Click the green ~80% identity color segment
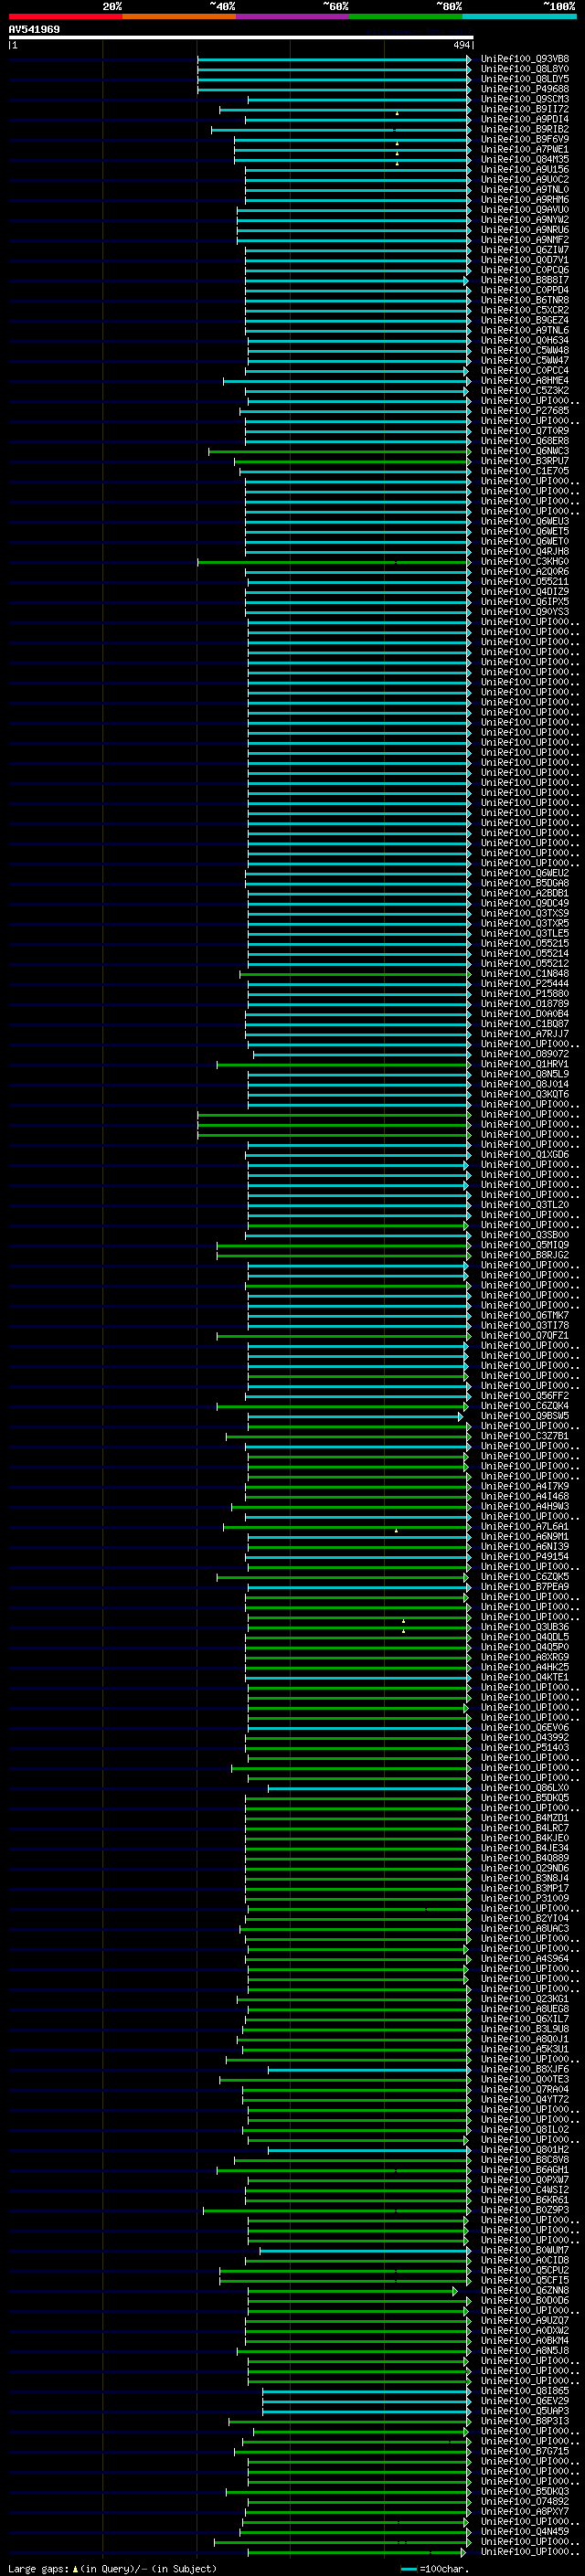 tap(406, 16)
